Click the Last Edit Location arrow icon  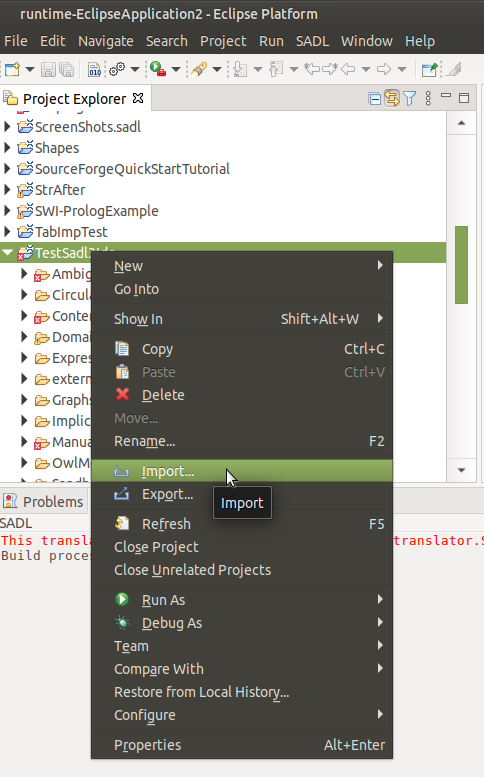[x=312, y=69]
